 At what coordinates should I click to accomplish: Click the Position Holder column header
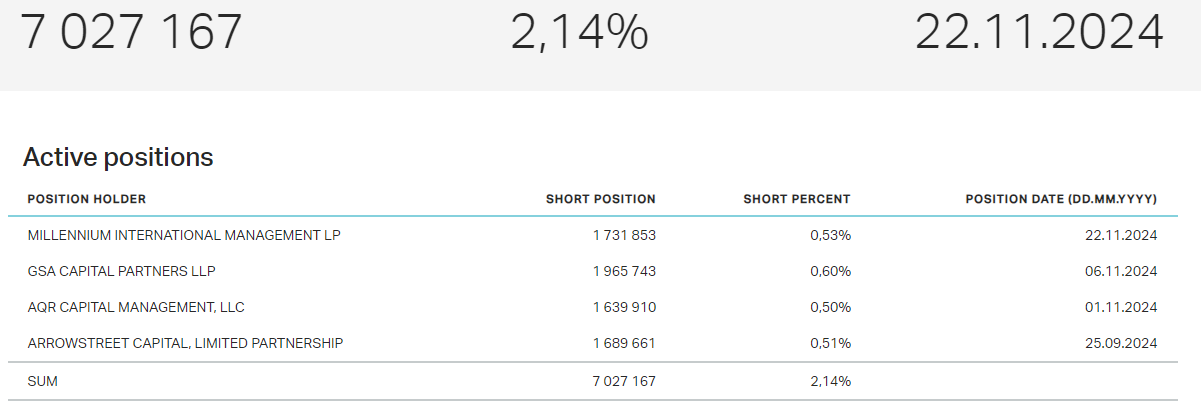(x=86, y=199)
